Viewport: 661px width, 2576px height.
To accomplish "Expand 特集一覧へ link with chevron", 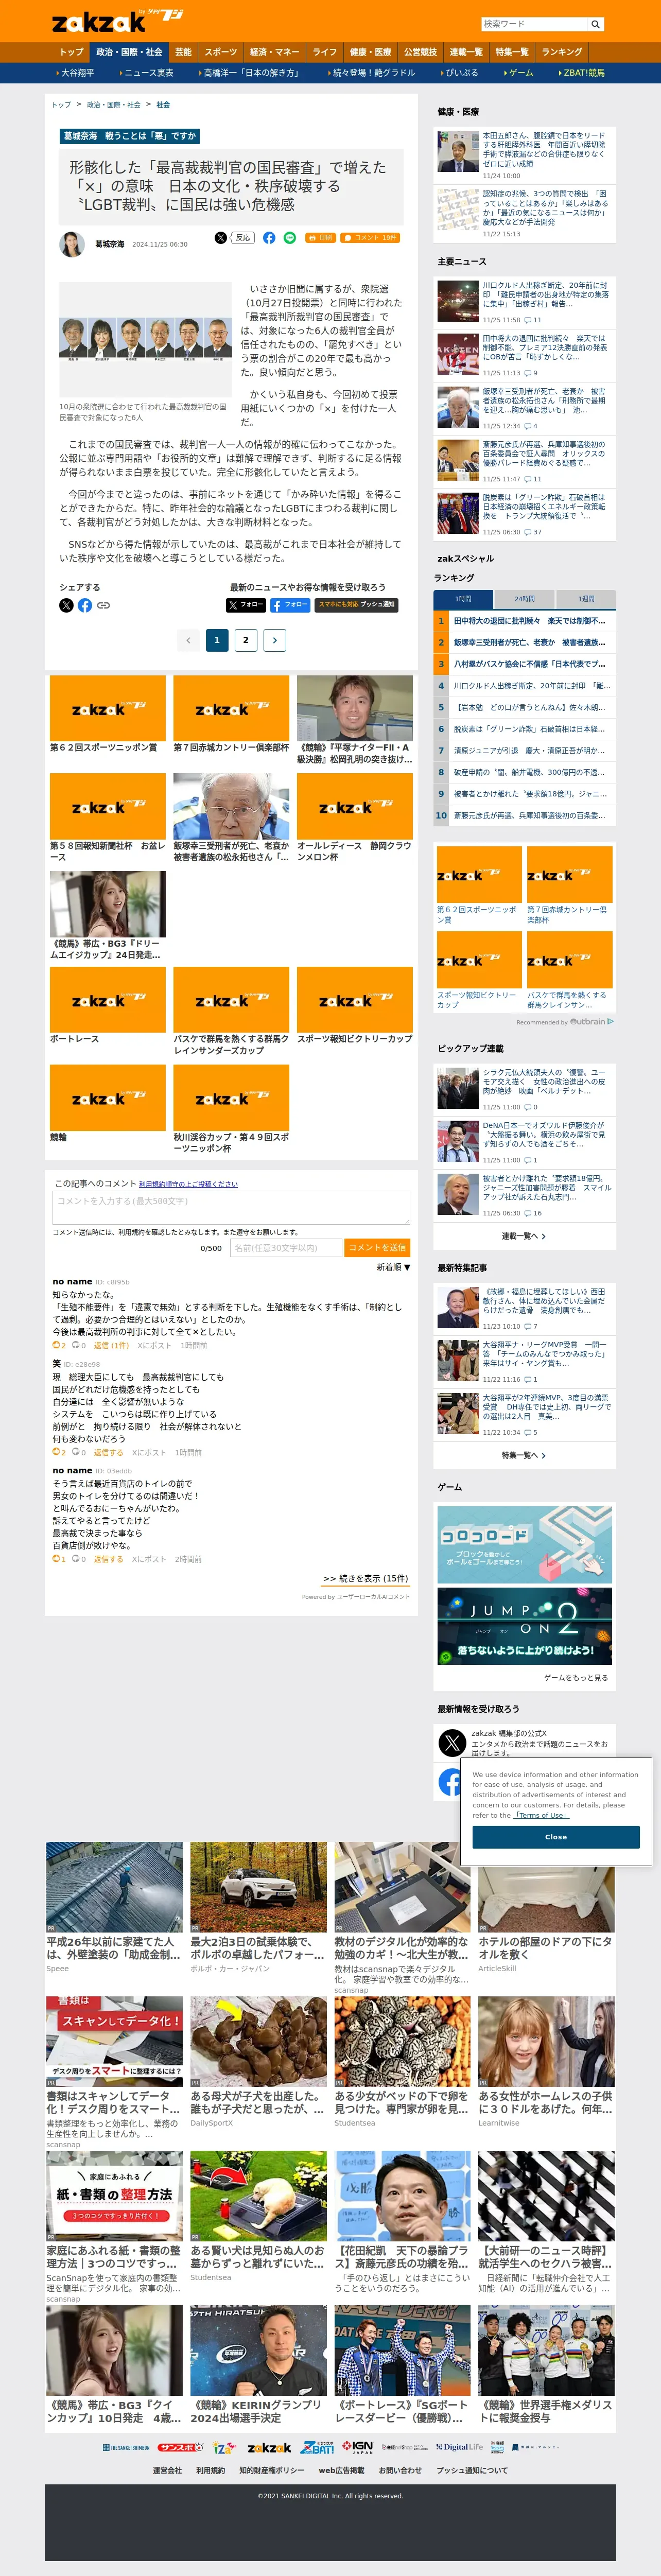I will click(523, 1455).
